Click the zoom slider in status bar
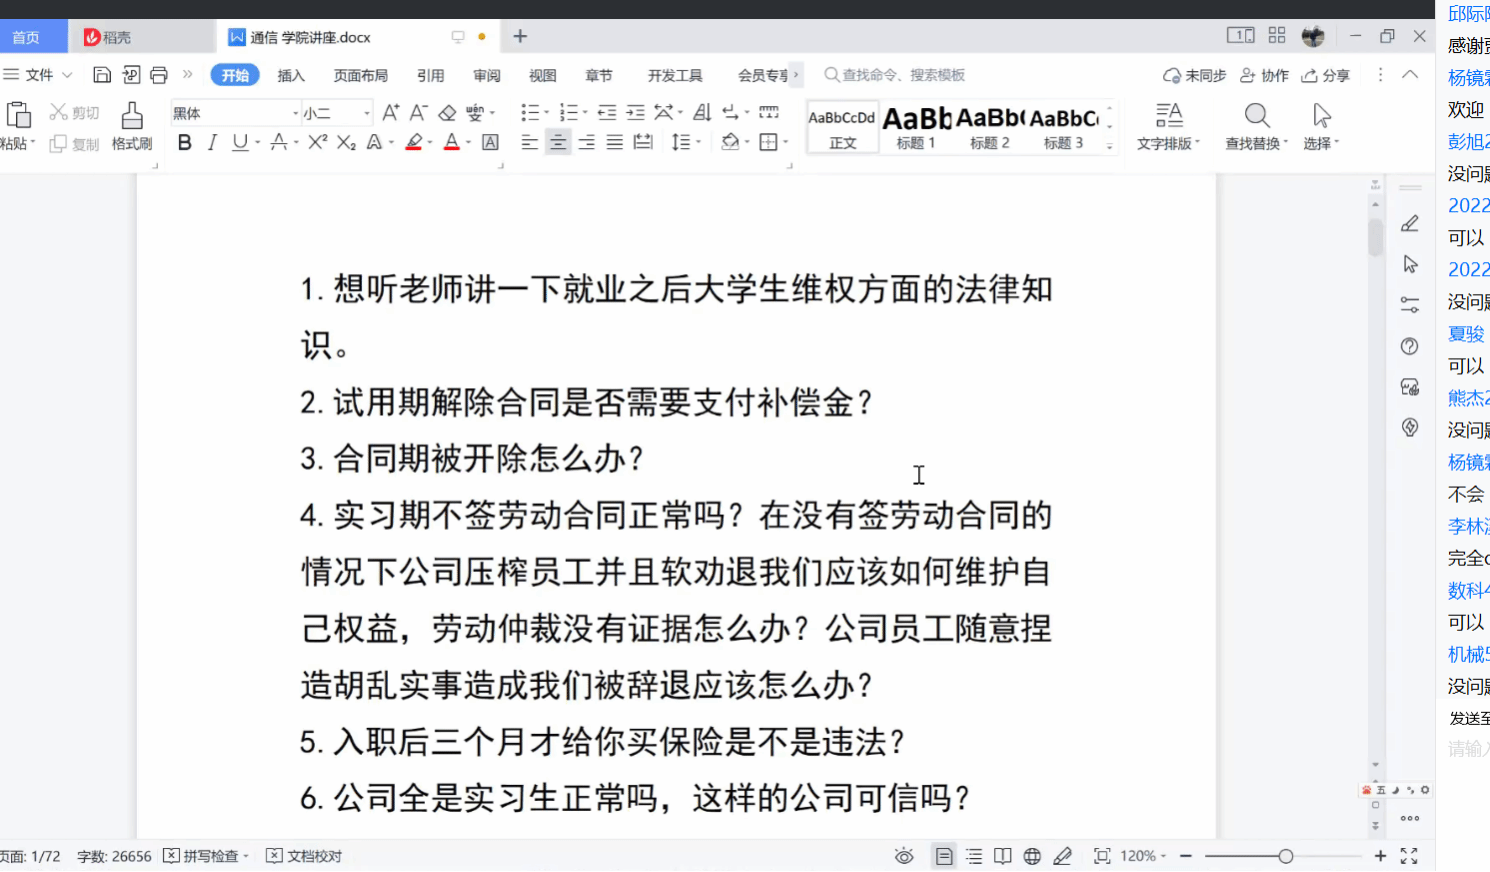Image resolution: width=1490 pixels, height=872 pixels. [x=1285, y=856]
